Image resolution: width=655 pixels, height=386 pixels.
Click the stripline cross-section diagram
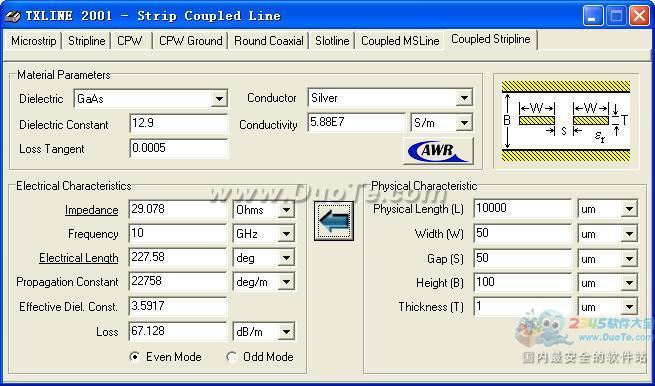(x=566, y=121)
